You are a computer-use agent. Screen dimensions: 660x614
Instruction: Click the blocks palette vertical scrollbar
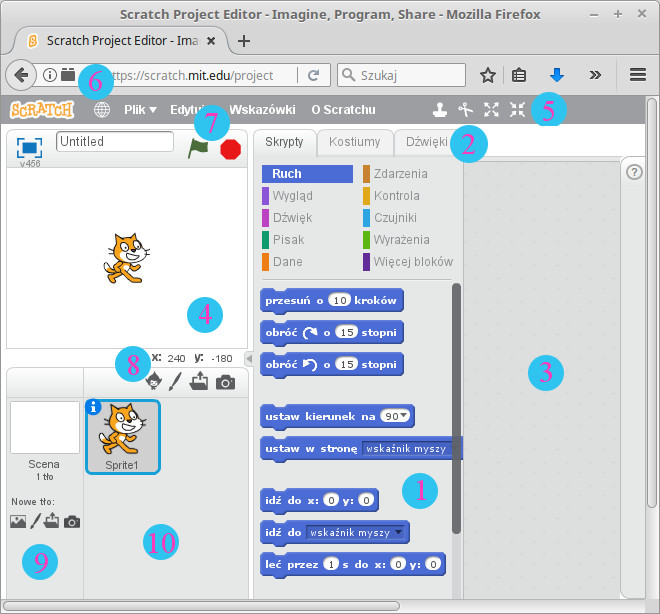456,408
